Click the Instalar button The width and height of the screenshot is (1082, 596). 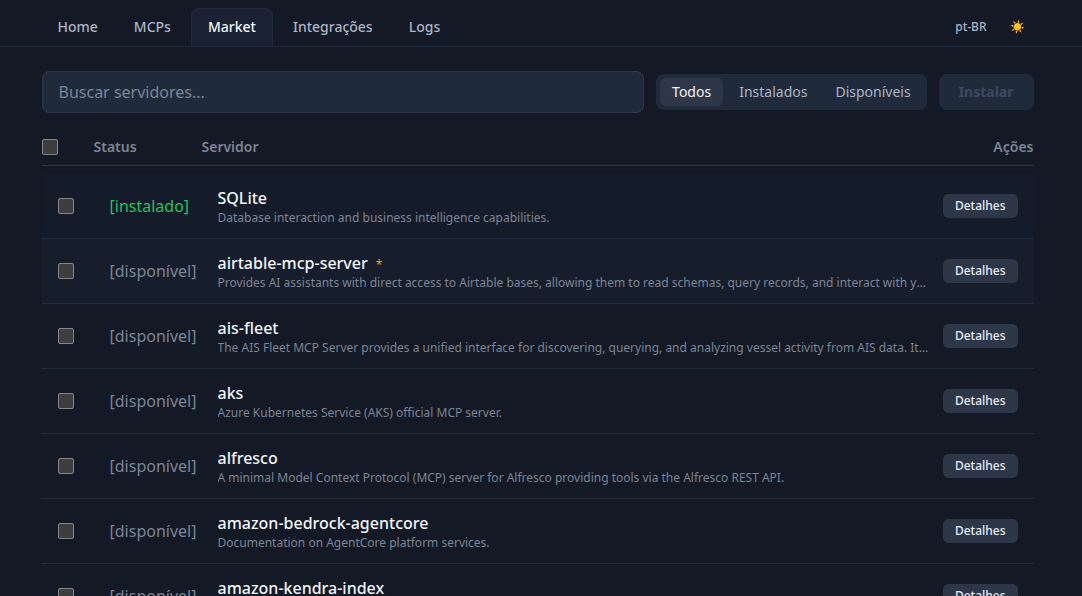[986, 92]
